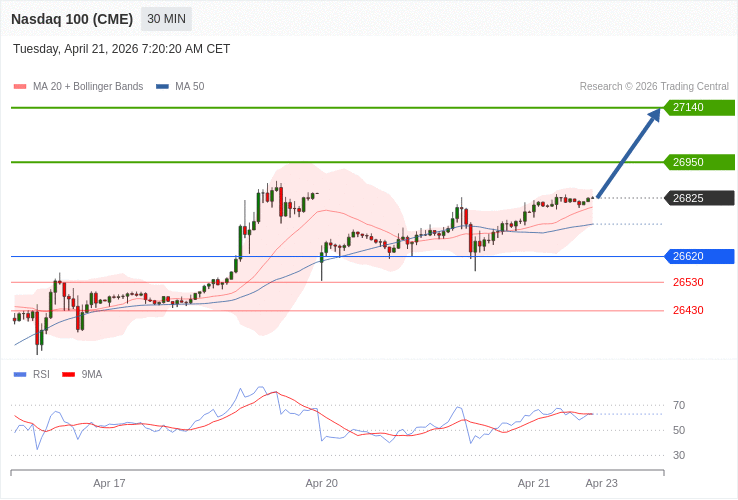Screen dimensions: 738x500
Task: Click the RSI blue legend swatch
Action: click(20, 375)
